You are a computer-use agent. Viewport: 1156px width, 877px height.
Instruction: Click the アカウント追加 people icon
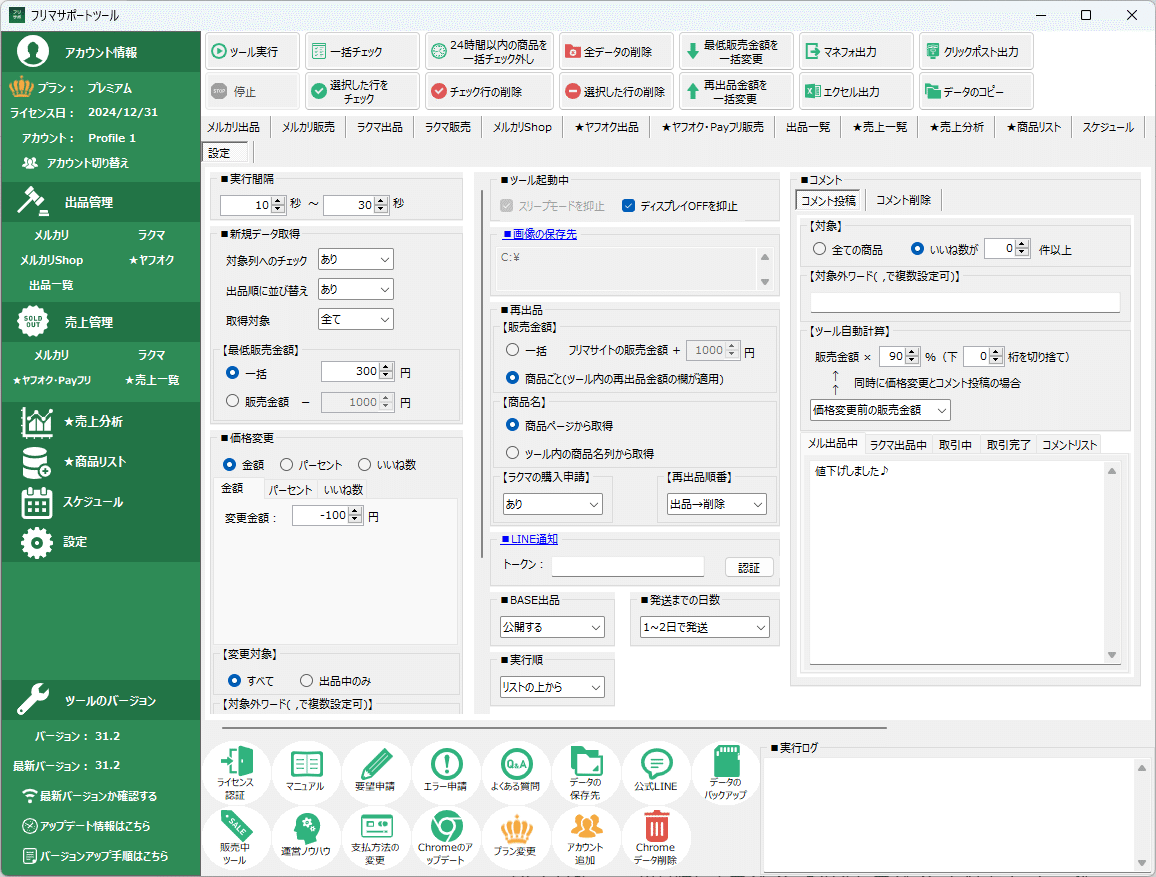[x=585, y=837]
